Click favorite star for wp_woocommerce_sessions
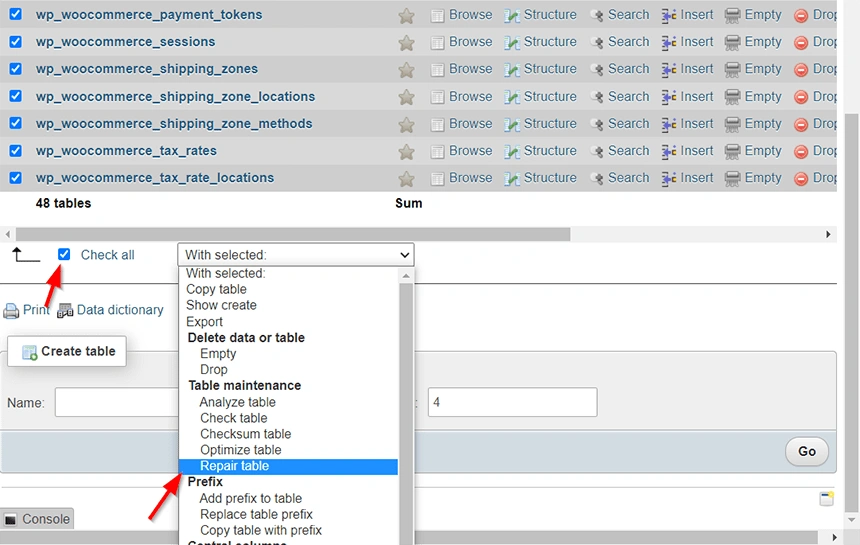This screenshot has height=545, width=860. [x=406, y=43]
